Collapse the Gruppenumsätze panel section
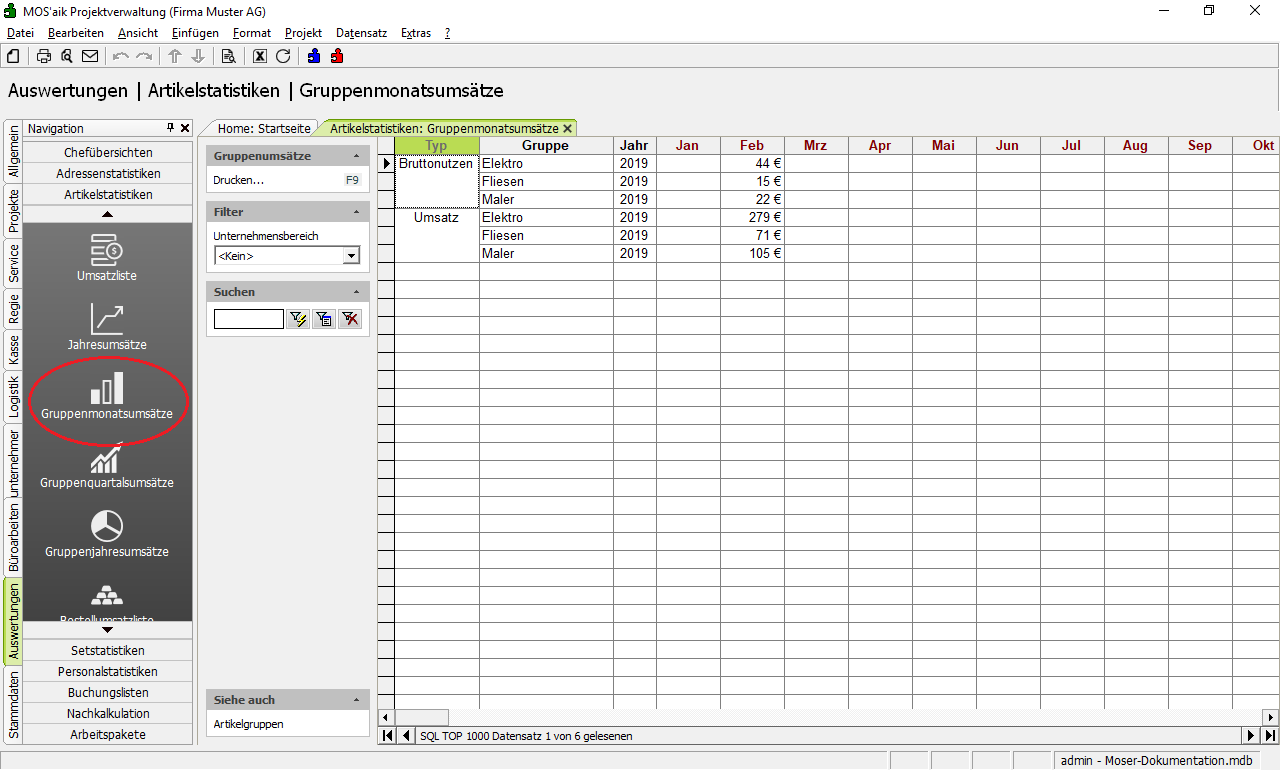This screenshot has width=1280, height=770. pyautogui.click(x=357, y=157)
